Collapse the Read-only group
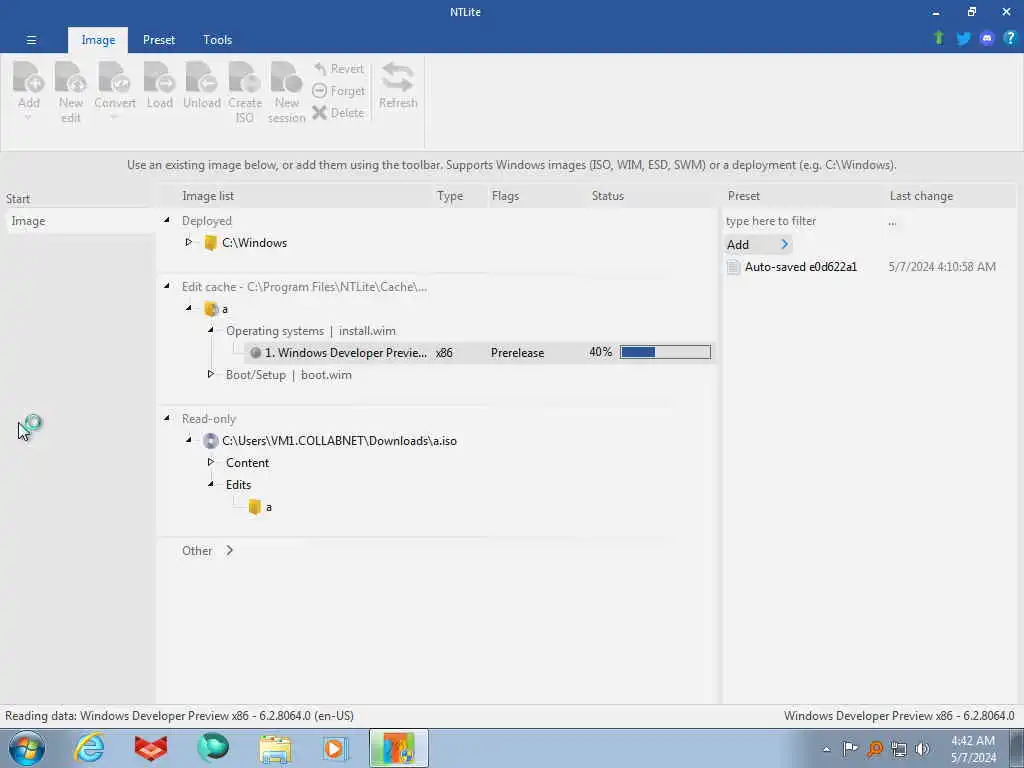The image size is (1024, 768). [167, 418]
